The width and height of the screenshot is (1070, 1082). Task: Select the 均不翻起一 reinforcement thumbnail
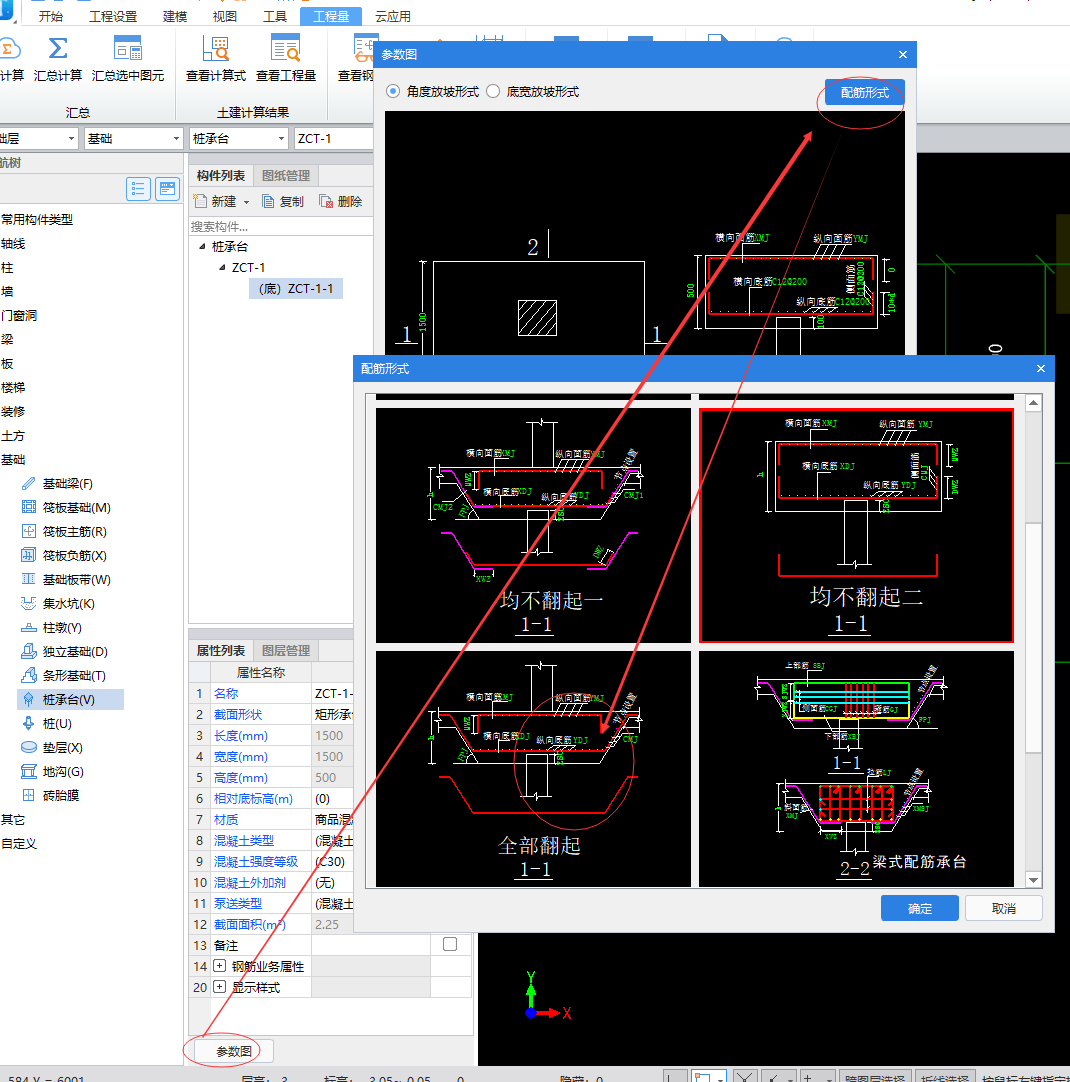point(533,525)
